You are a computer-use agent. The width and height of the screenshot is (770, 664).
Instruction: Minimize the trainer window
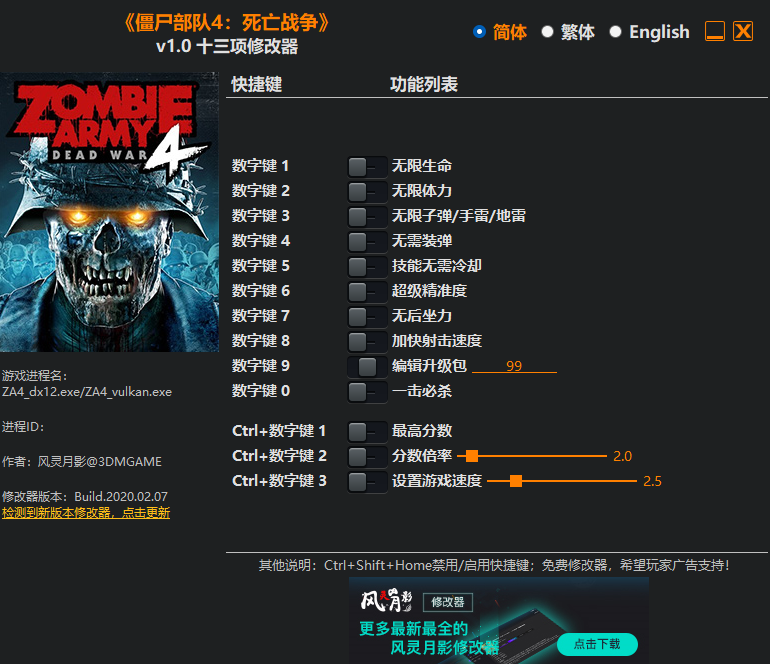(x=715, y=31)
